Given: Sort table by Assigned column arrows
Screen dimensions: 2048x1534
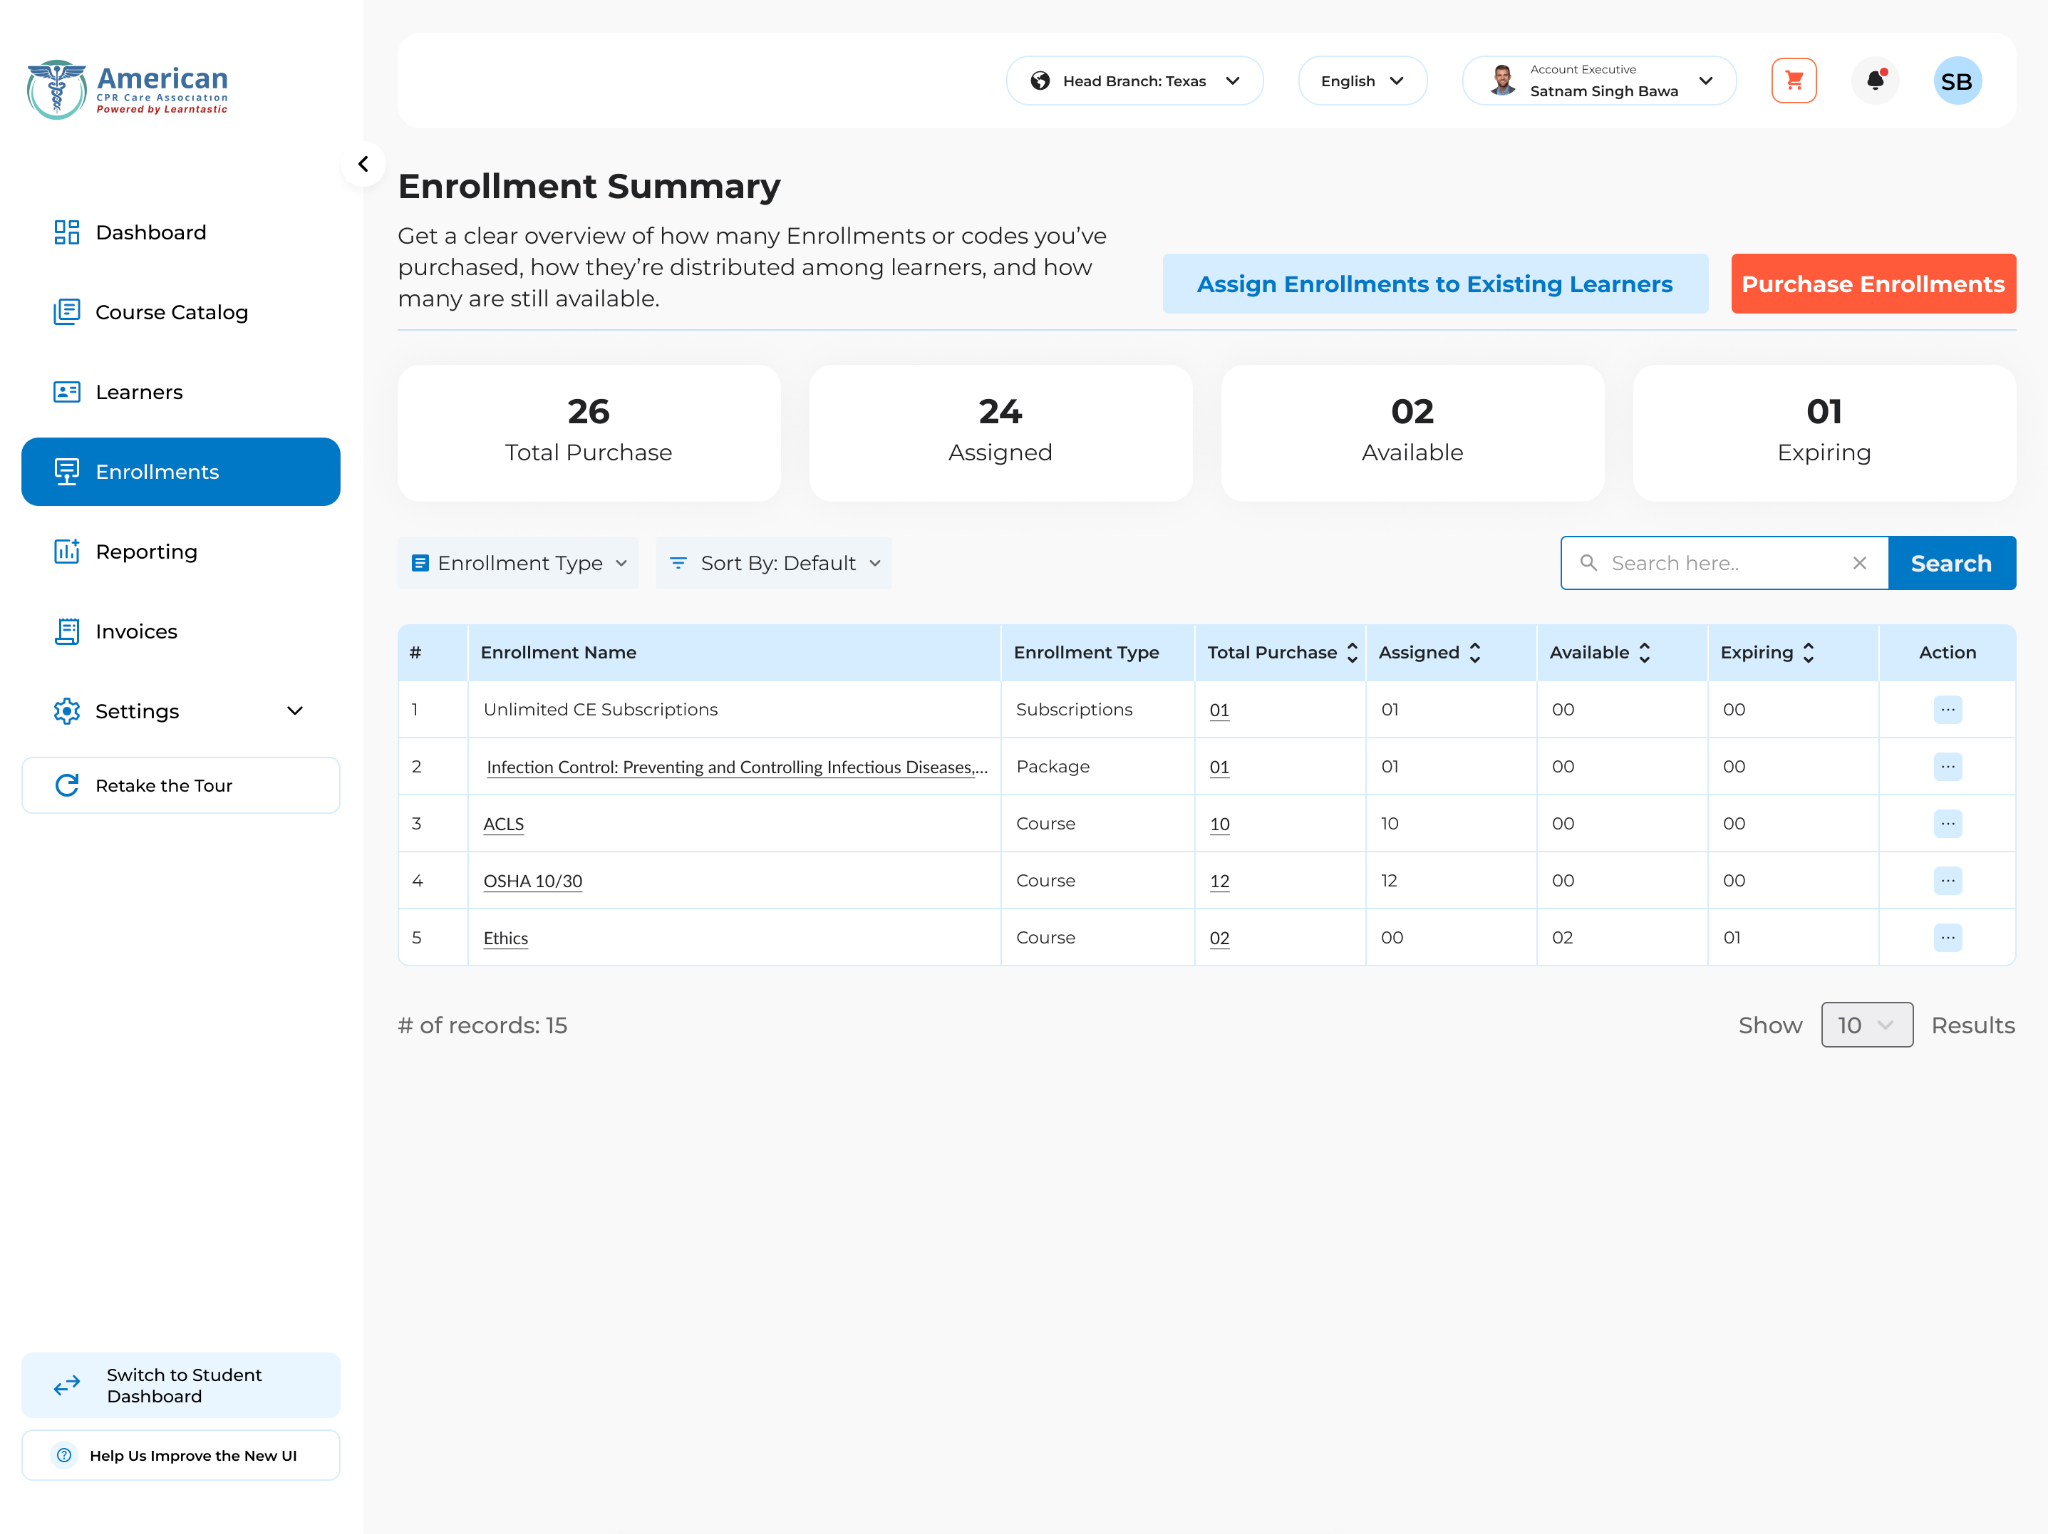Looking at the screenshot, I should click(x=1475, y=653).
